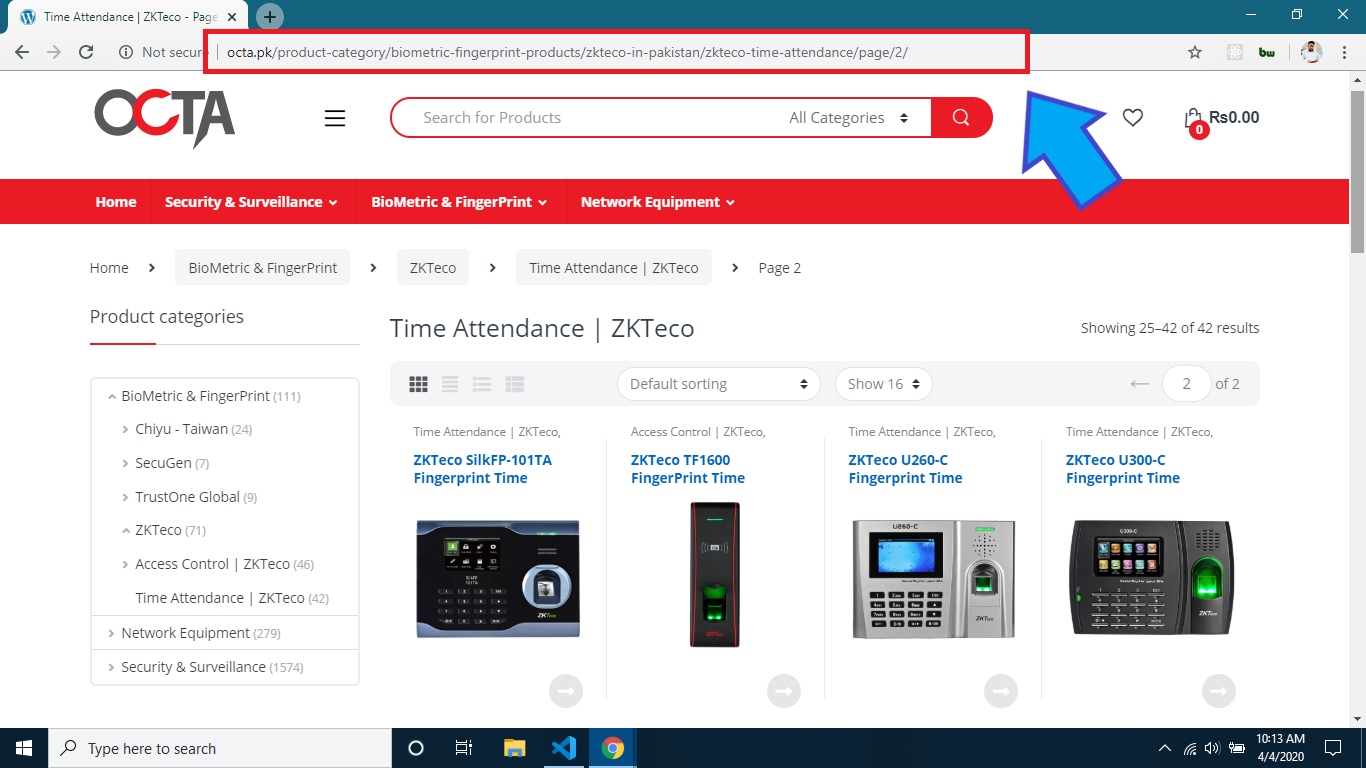Screen dimensions: 1366x768
Task: Click the red search magnifier button
Action: 961,118
